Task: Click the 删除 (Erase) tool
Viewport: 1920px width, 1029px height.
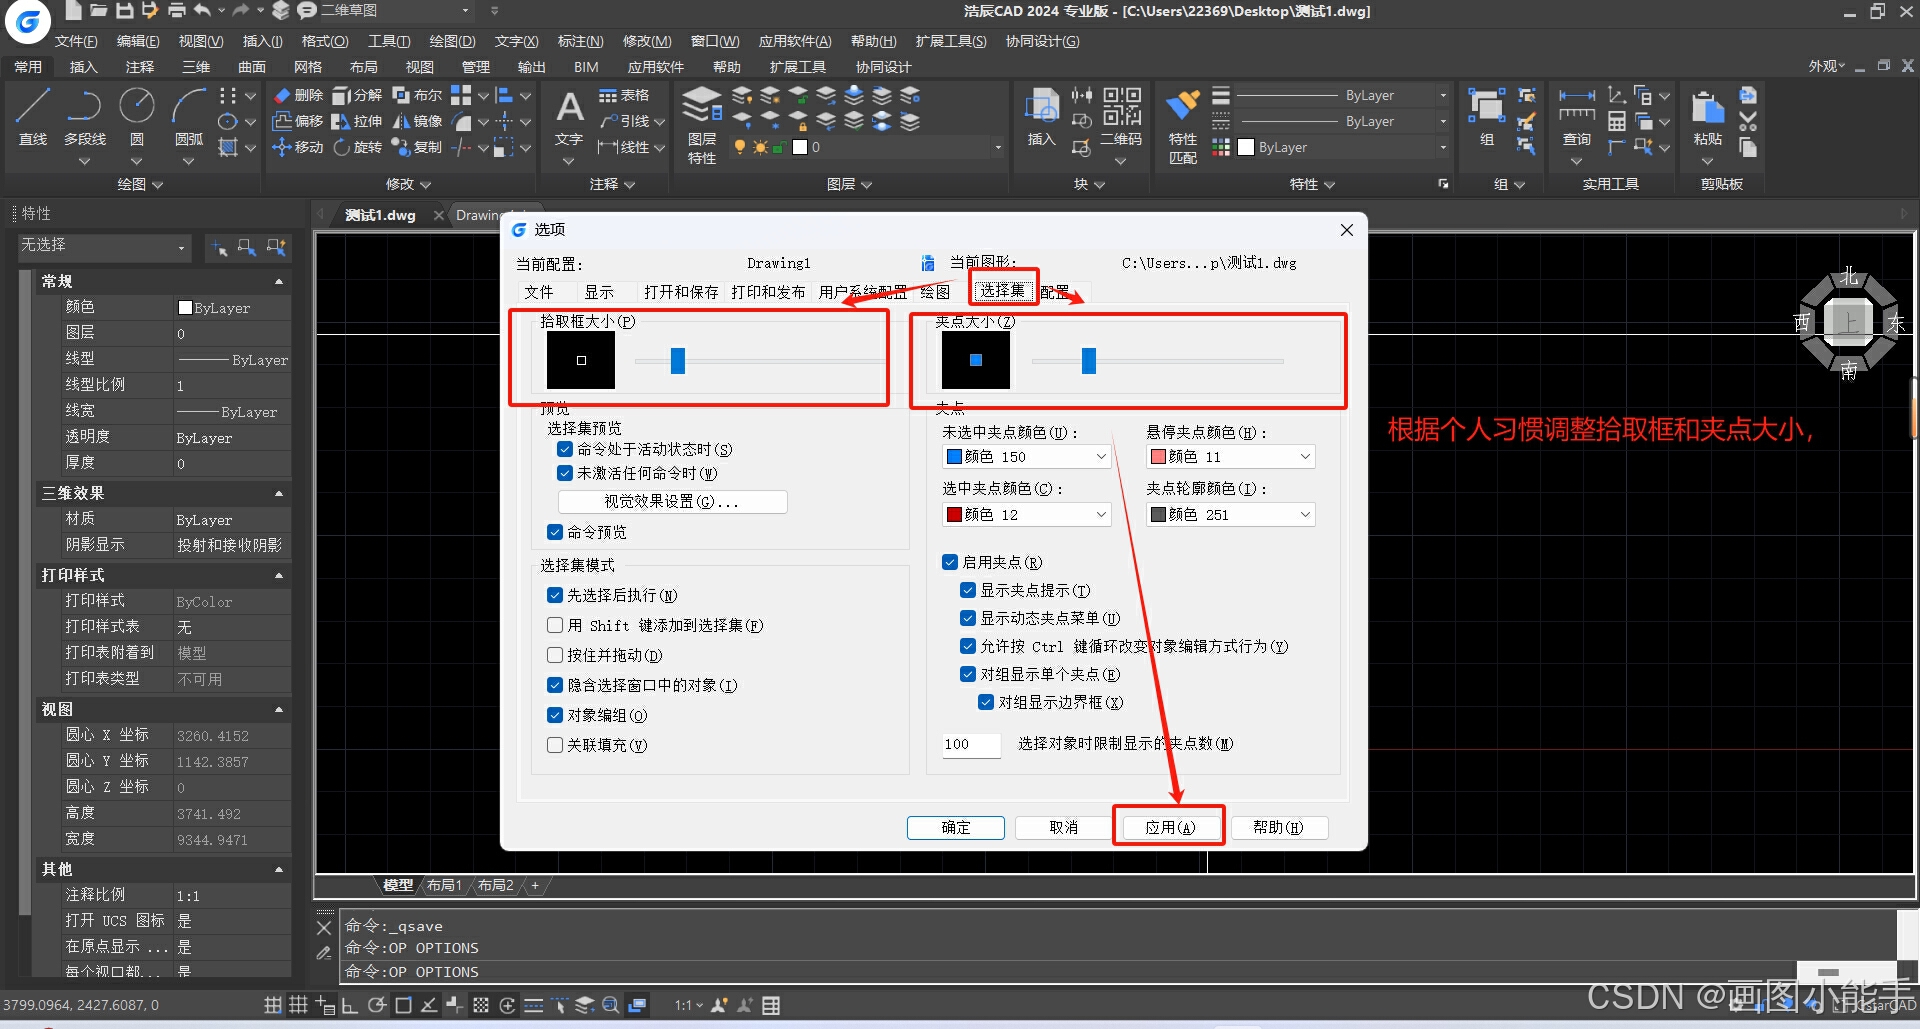Action: coord(298,95)
